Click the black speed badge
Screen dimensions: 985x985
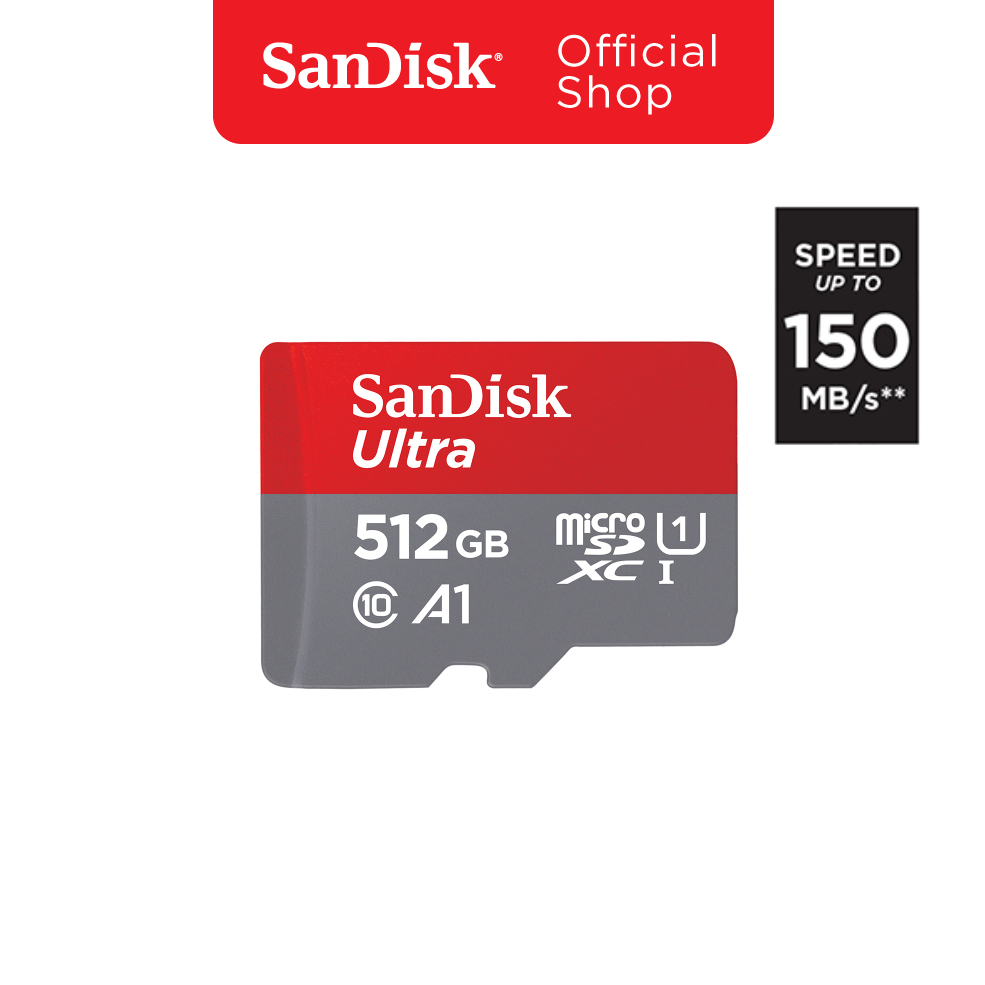(x=847, y=325)
